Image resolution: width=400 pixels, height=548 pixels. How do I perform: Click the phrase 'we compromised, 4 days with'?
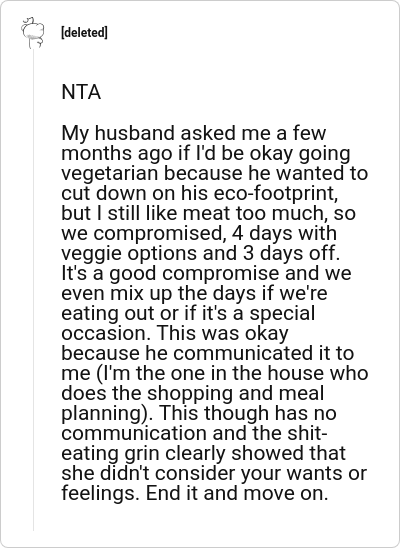pyautogui.click(x=199, y=233)
